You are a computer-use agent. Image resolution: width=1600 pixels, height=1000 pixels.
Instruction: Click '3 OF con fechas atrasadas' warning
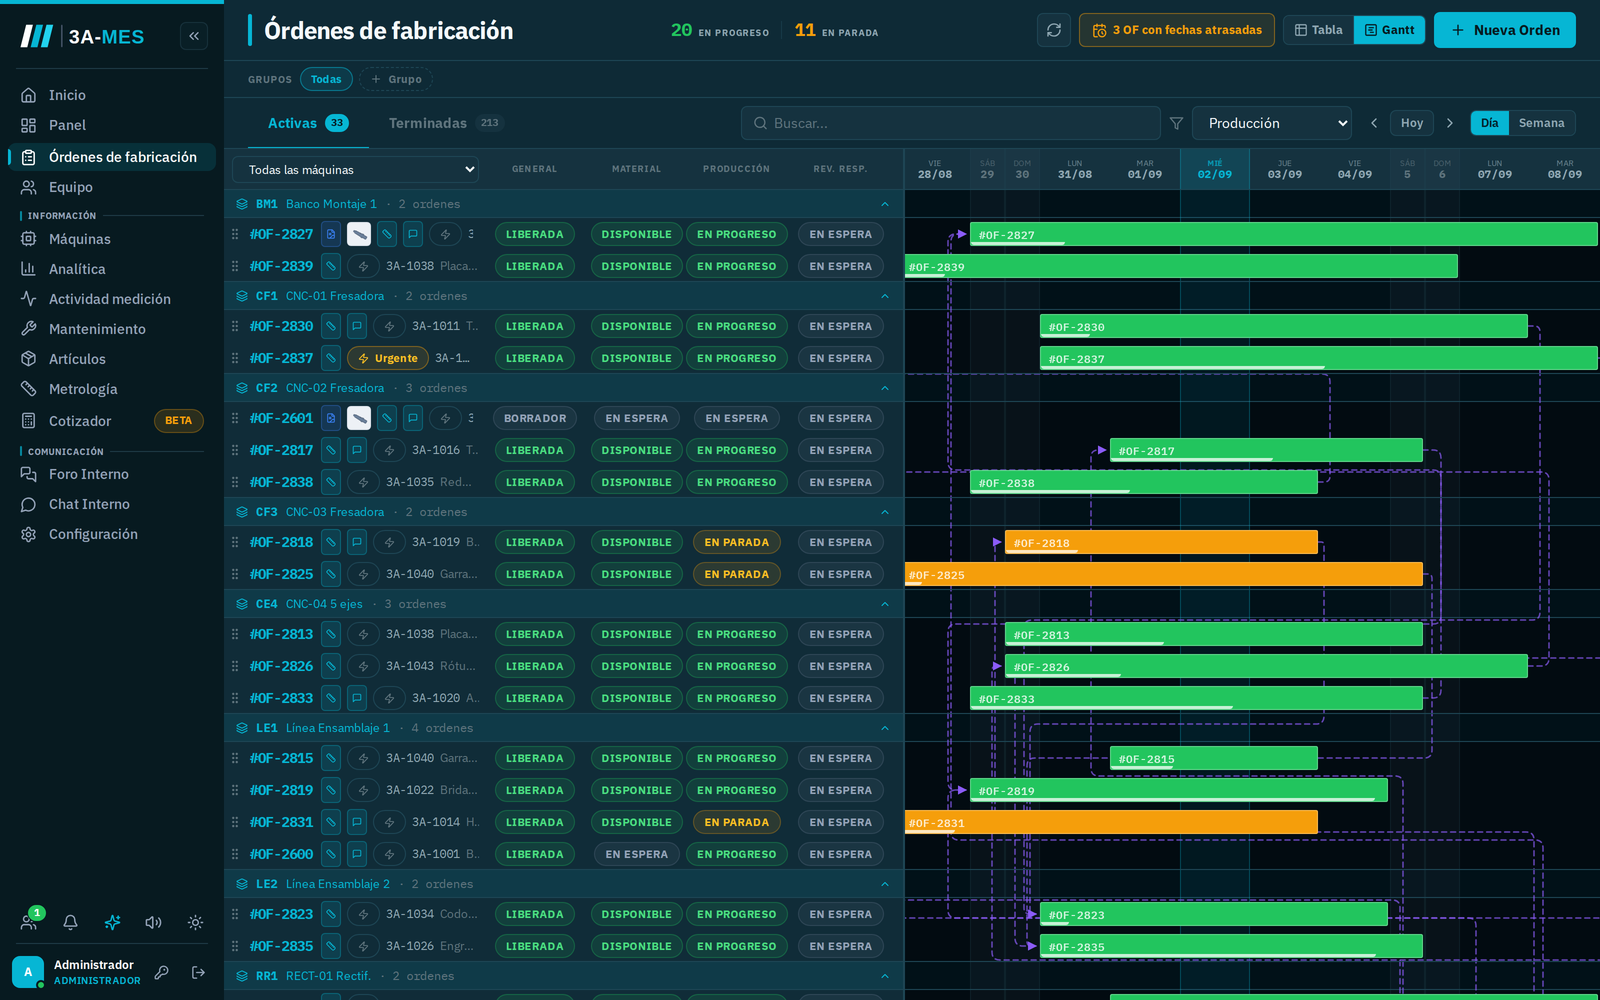(x=1177, y=30)
